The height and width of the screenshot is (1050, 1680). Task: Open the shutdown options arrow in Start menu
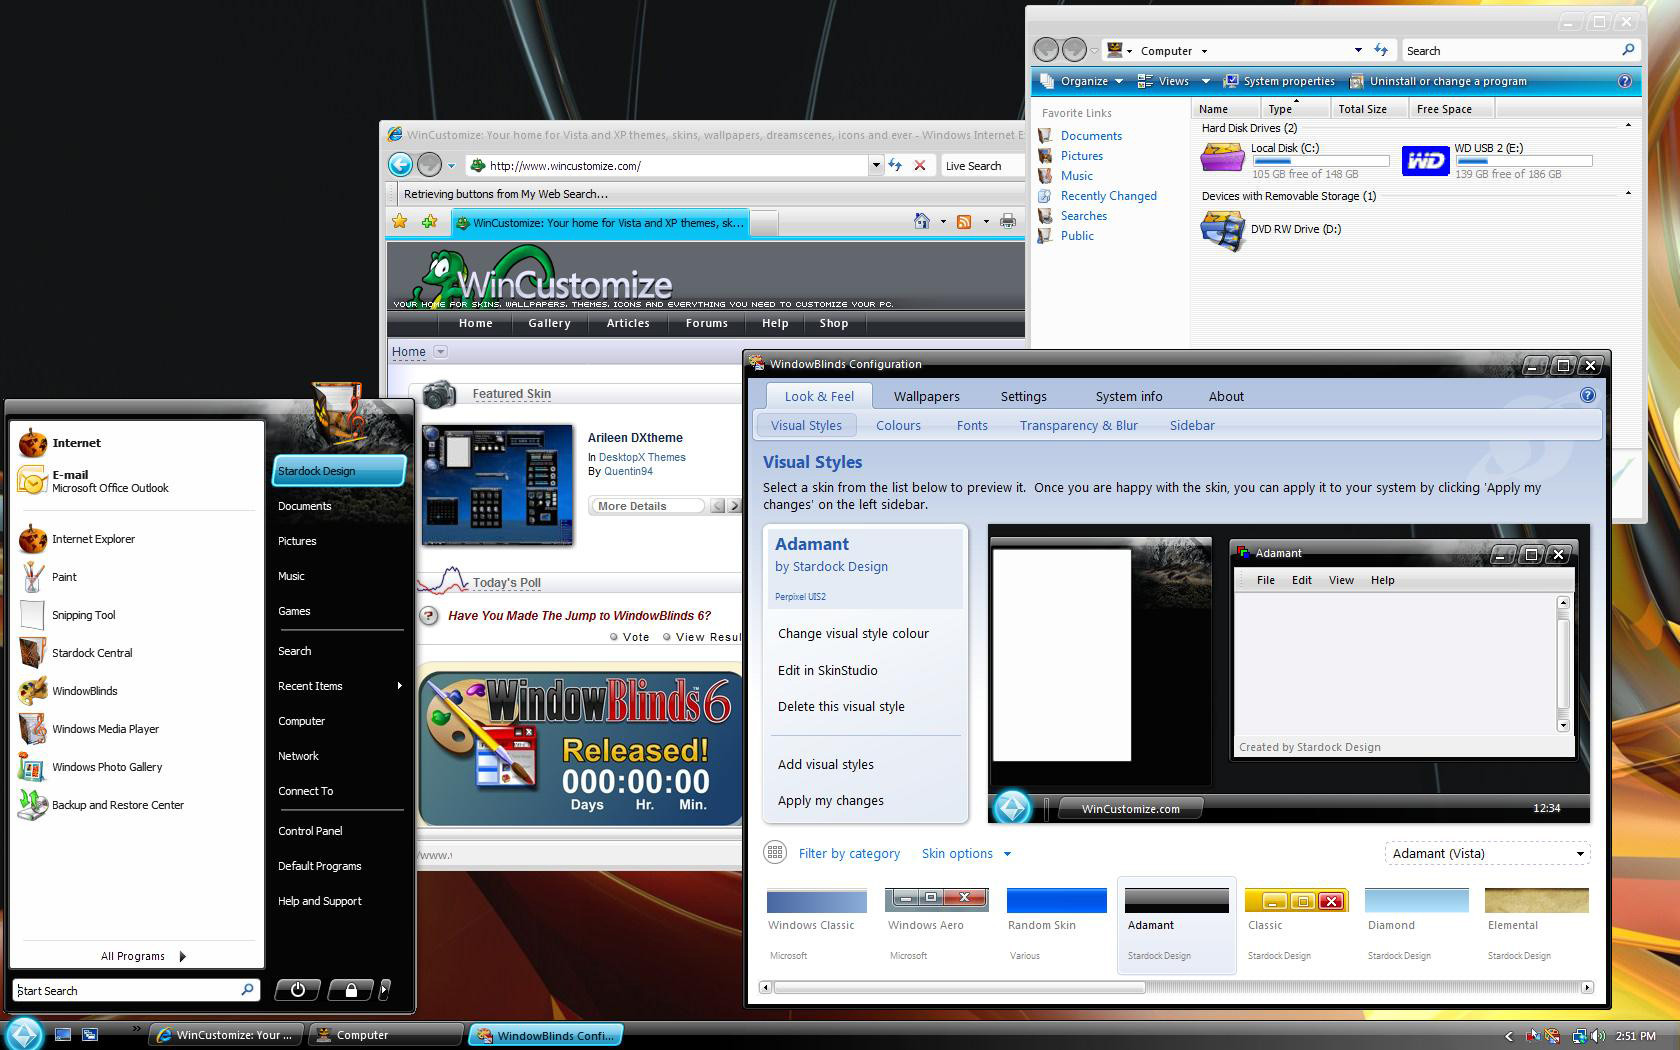[x=385, y=990]
